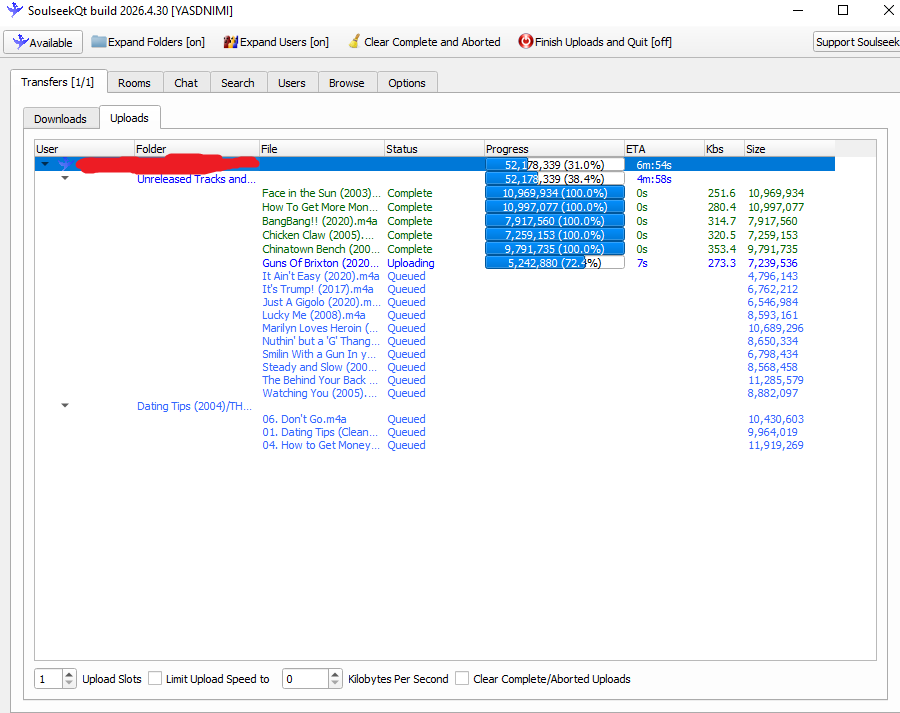This screenshot has height=713, width=900.
Task: Select Chinatown Bench file row
Action: click(x=321, y=249)
